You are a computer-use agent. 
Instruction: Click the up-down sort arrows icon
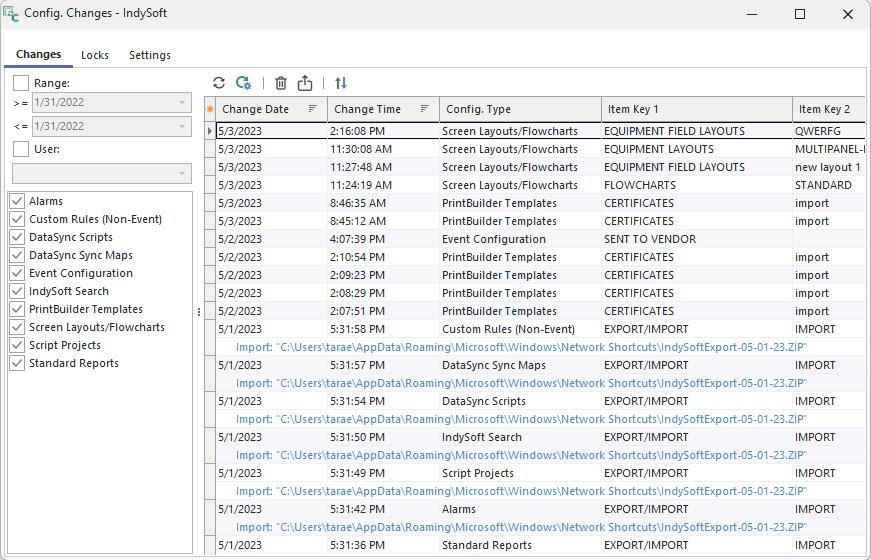[341, 83]
